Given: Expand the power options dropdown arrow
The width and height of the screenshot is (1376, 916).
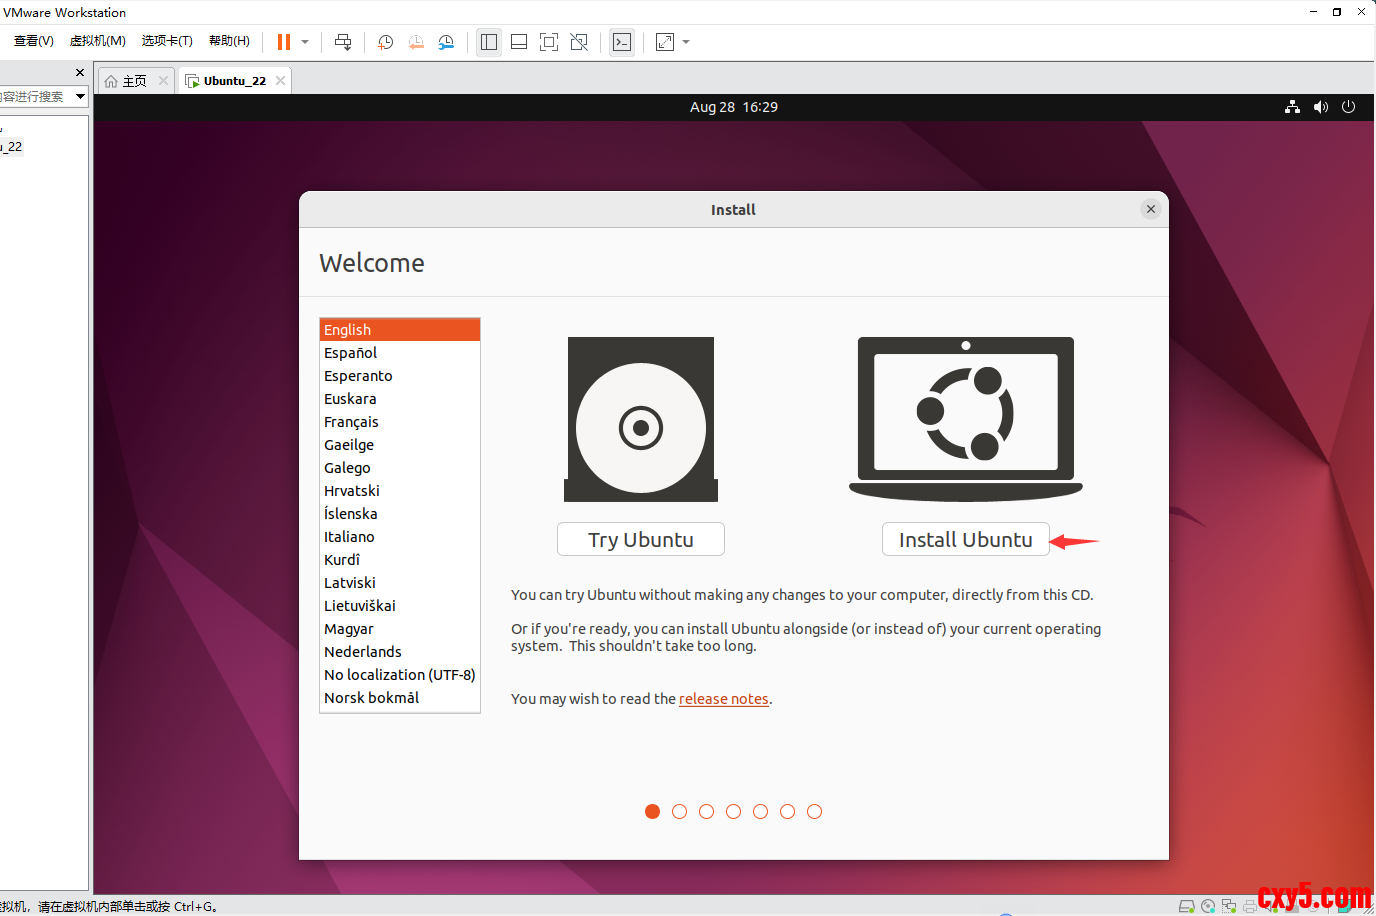Looking at the screenshot, I should 305,42.
